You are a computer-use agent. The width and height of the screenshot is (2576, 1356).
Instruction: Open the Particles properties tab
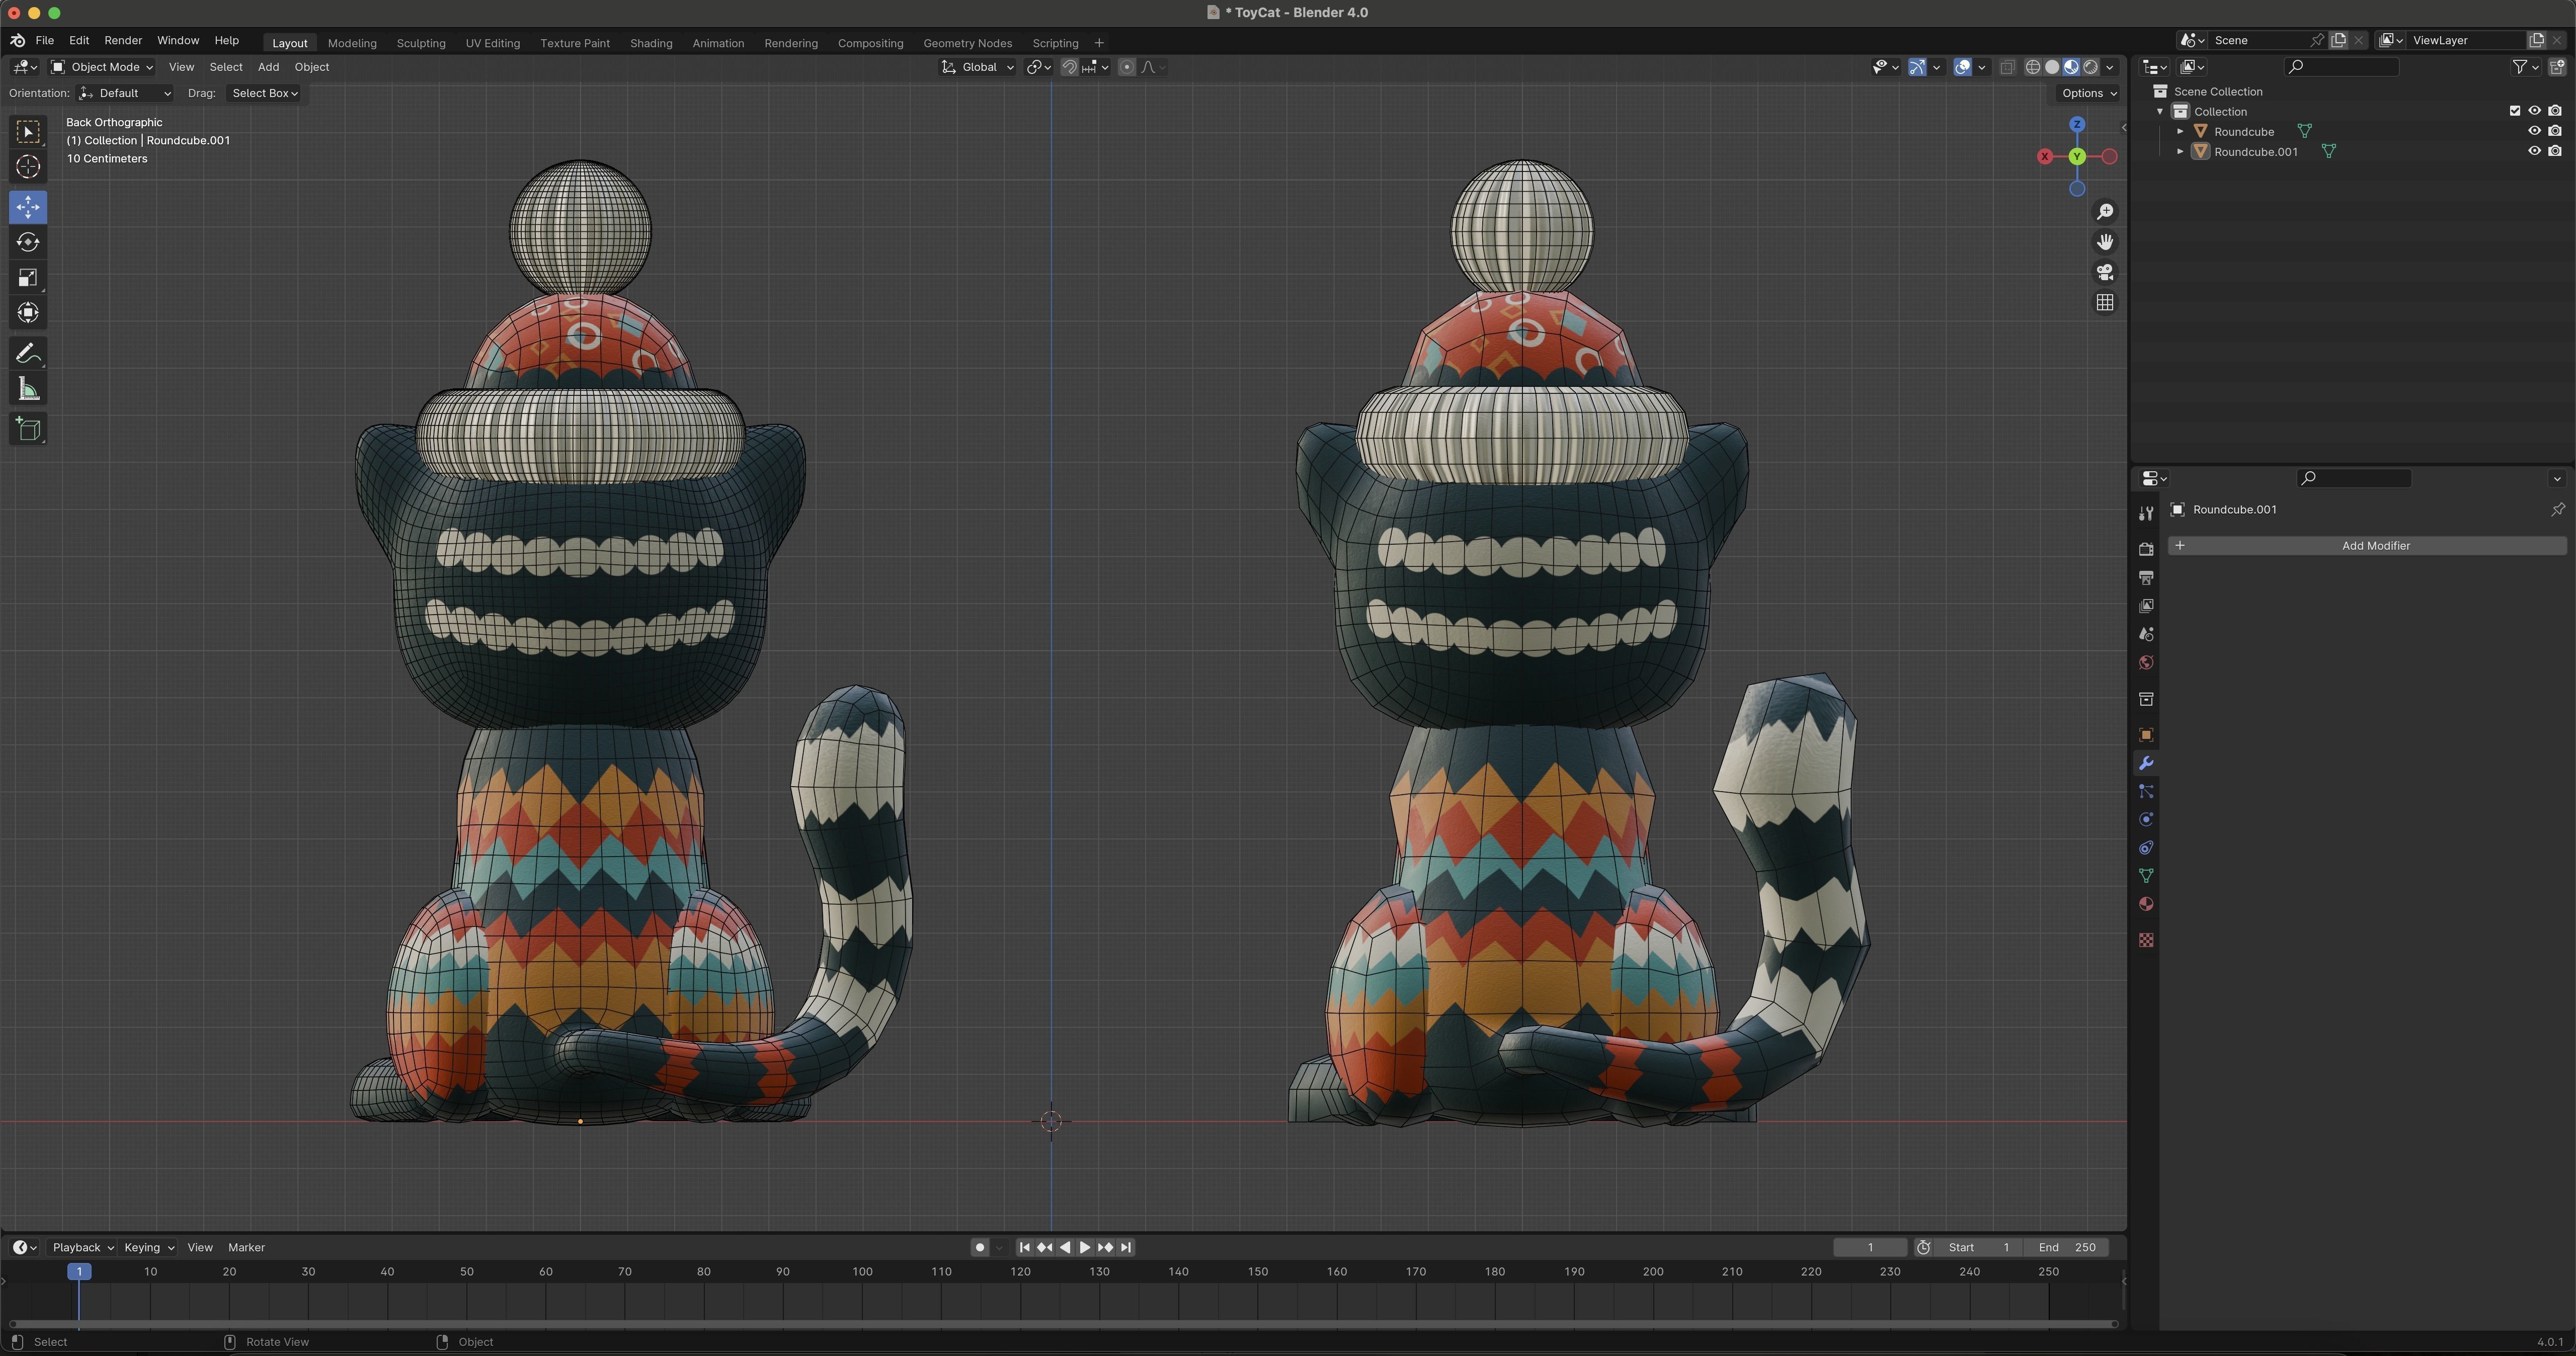click(2146, 791)
